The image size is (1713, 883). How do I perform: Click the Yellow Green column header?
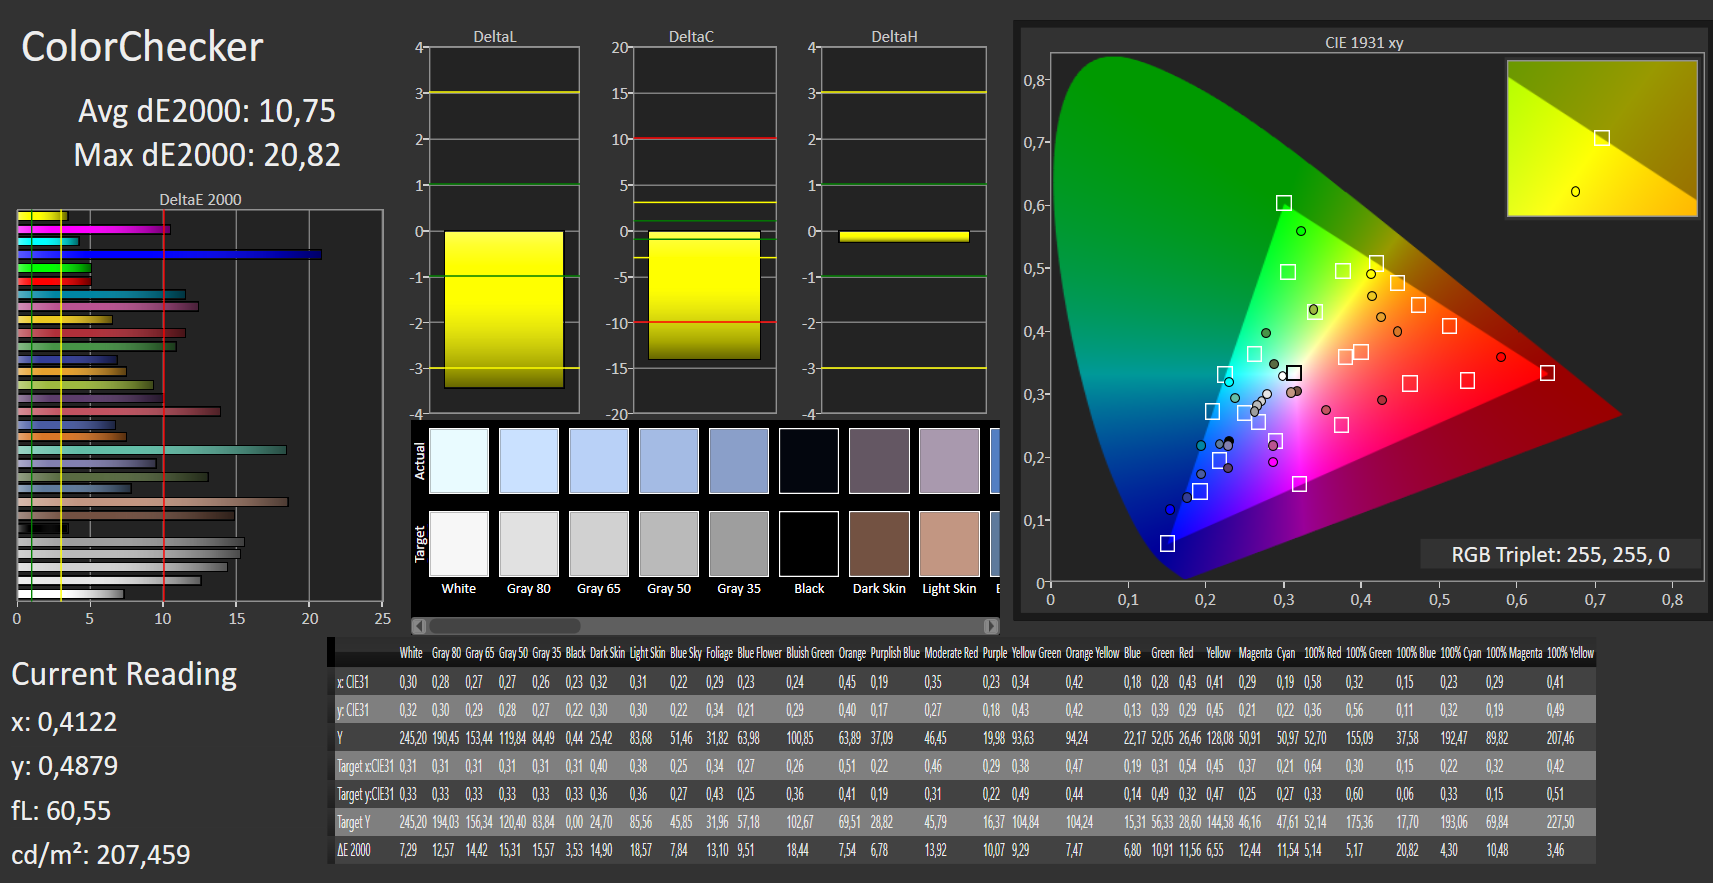1036,653
